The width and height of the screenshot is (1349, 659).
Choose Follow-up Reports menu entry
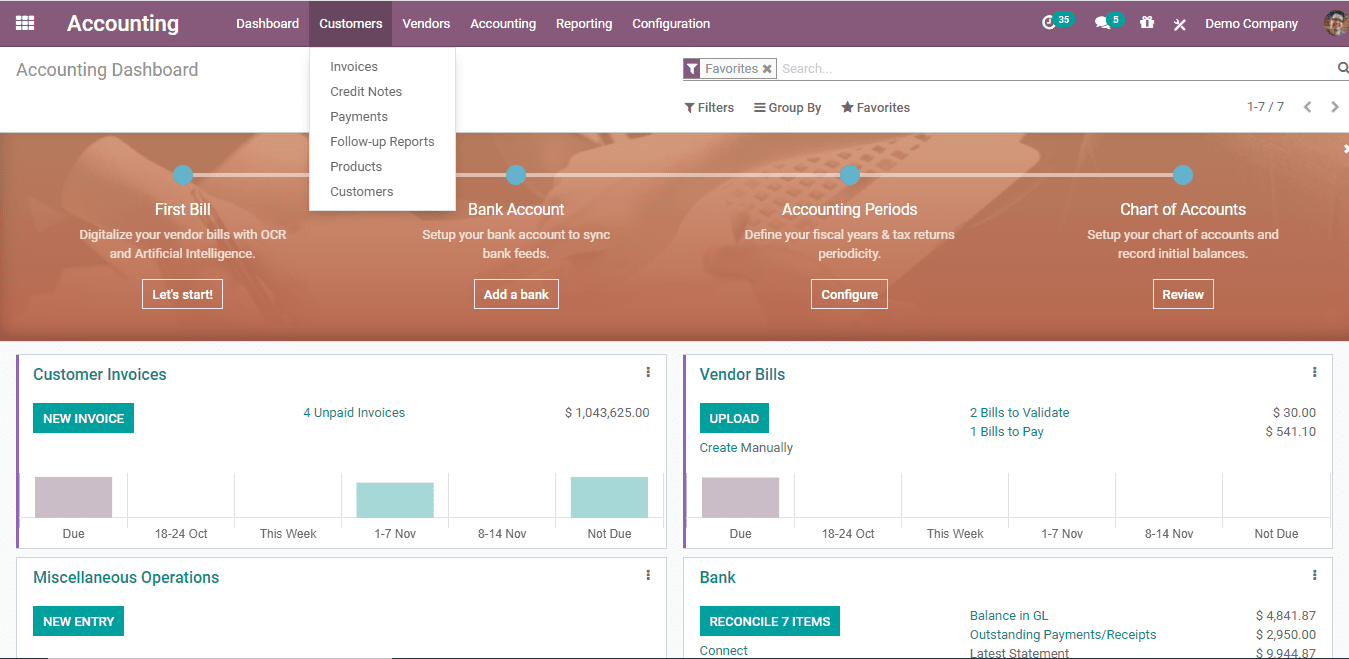click(382, 142)
